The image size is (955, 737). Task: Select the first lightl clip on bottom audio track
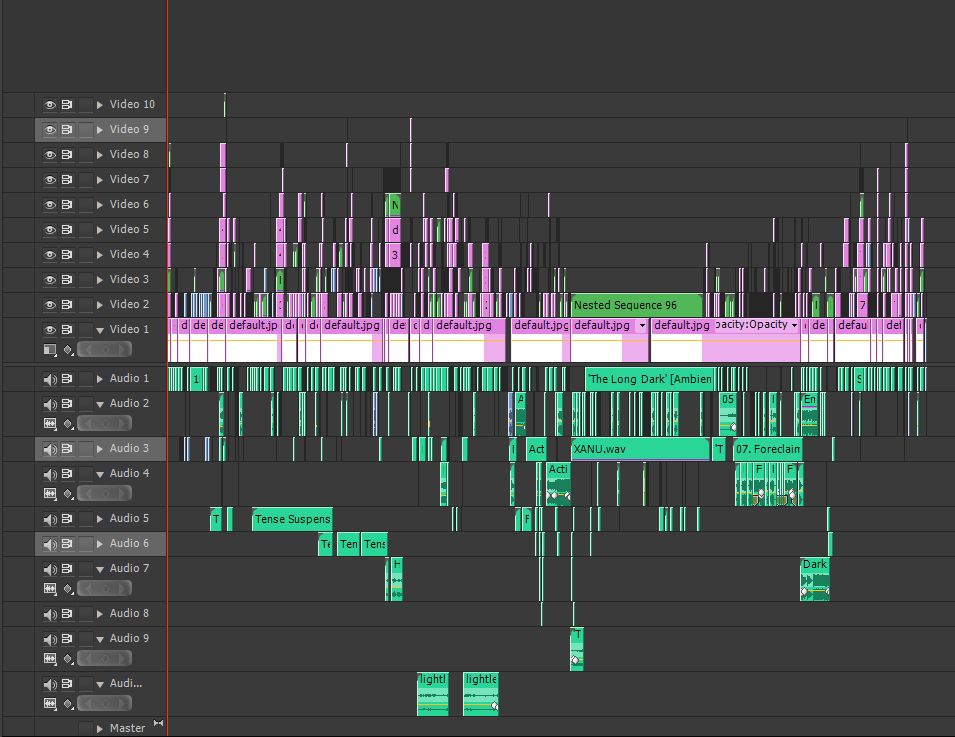point(432,694)
